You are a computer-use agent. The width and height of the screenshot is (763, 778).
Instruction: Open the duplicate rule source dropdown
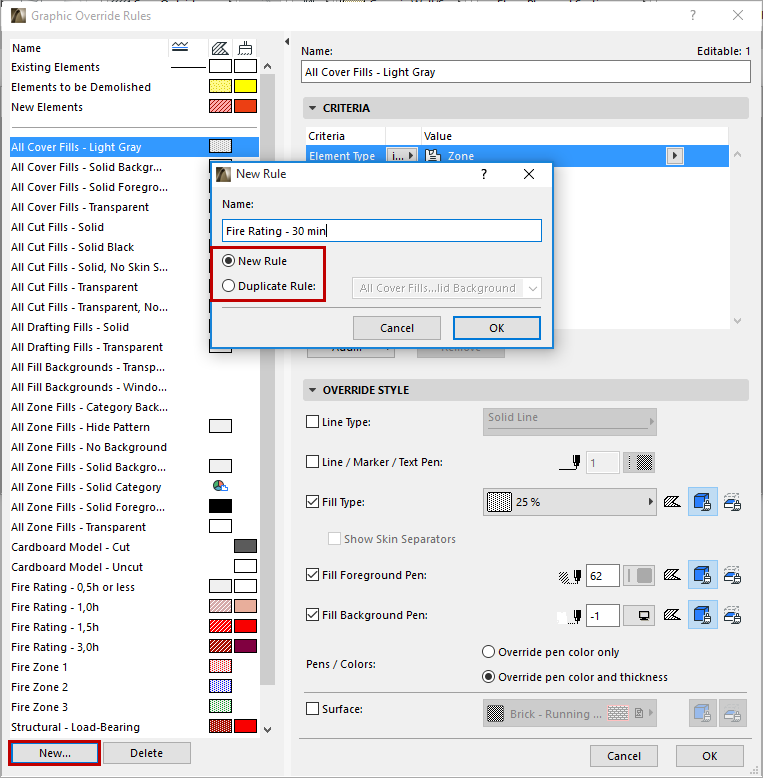pos(446,288)
